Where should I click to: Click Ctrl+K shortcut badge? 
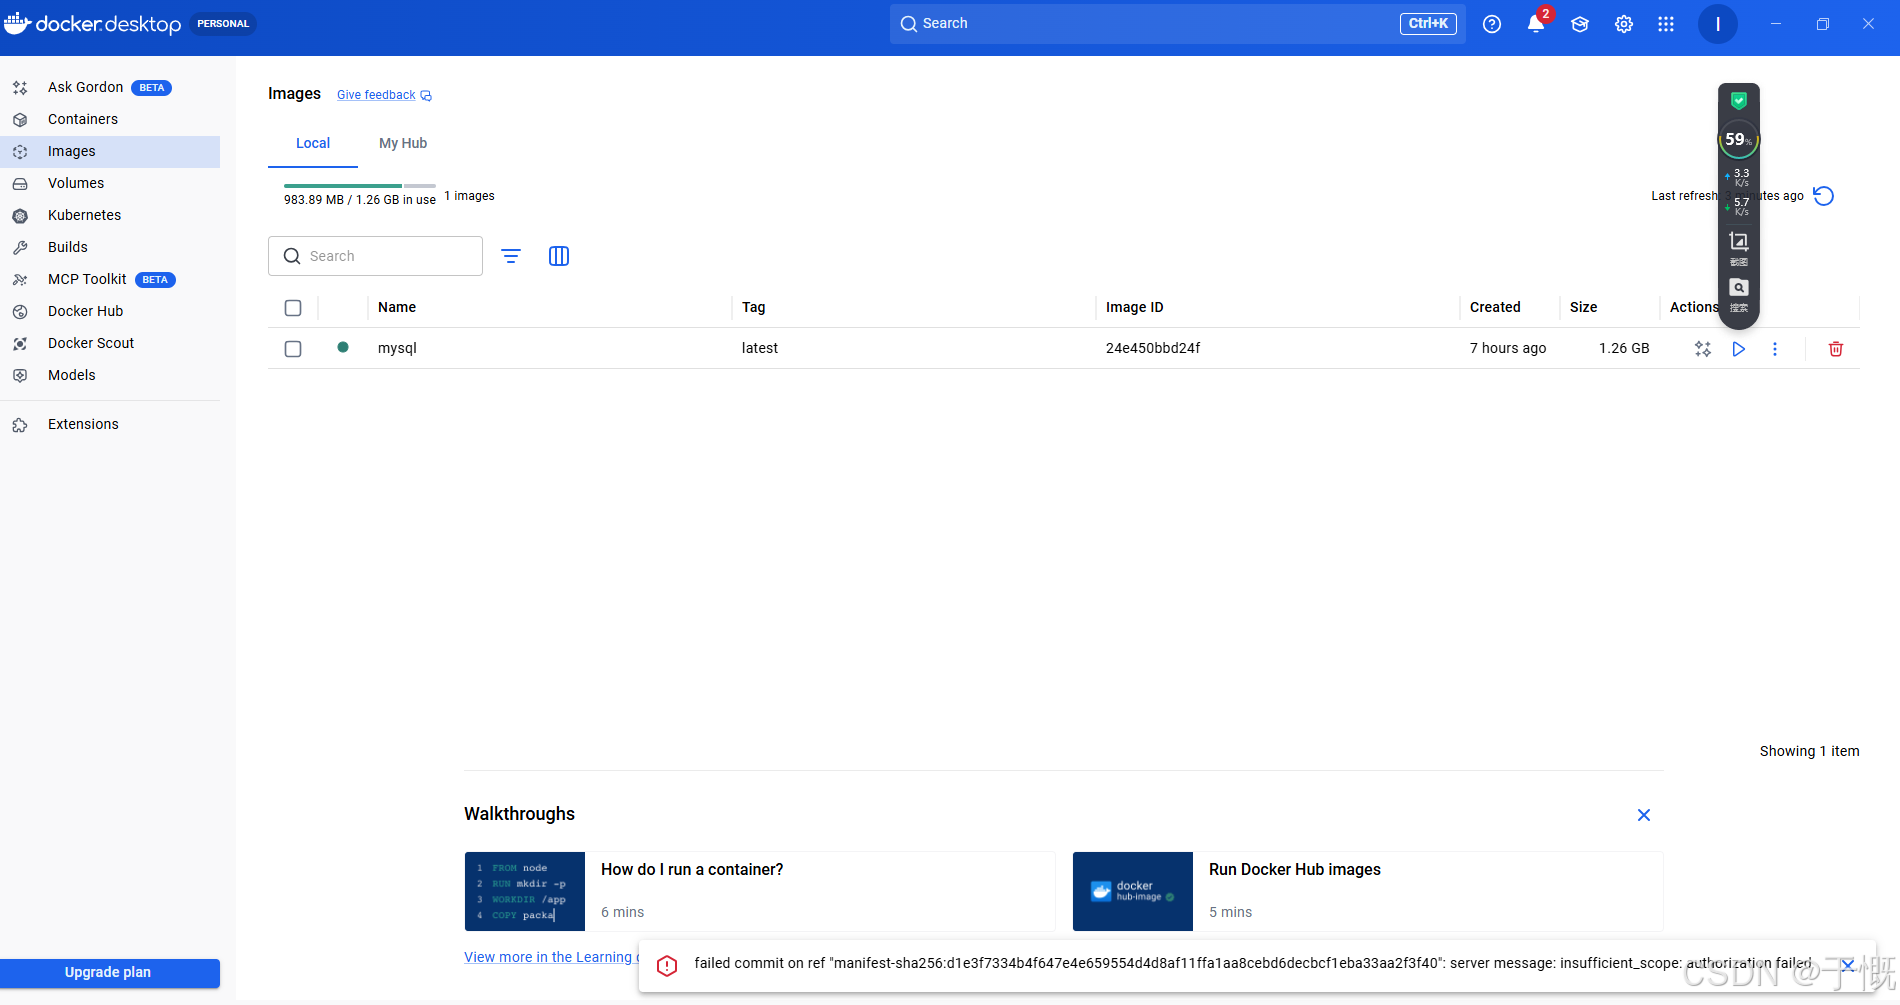pyautogui.click(x=1428, y=23)
